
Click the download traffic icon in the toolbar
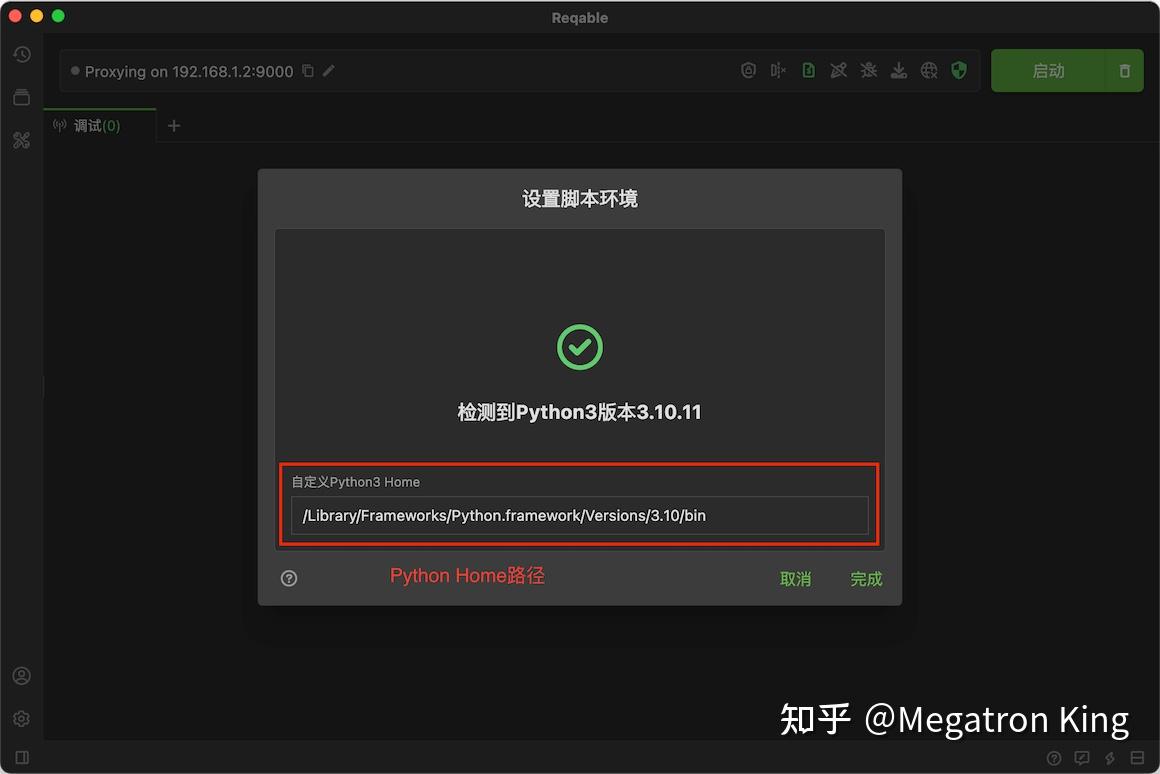(x=898, y=70)
